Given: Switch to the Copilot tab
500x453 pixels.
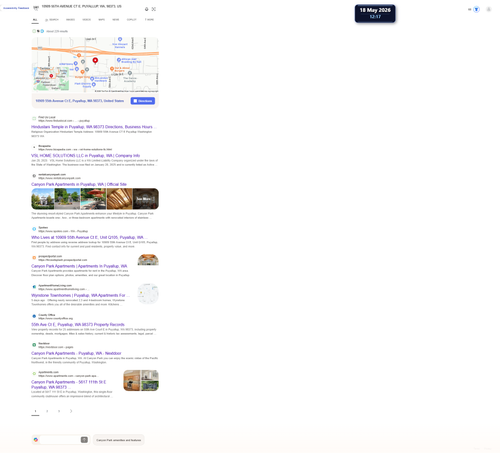Looking at the screenshot, I should (132, 20).
